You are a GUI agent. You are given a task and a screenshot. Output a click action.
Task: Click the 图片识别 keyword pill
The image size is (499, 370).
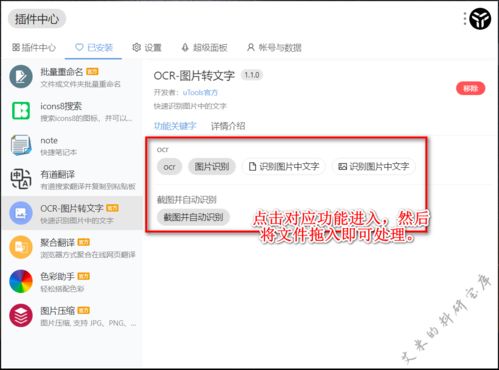(x=212, y=167)
